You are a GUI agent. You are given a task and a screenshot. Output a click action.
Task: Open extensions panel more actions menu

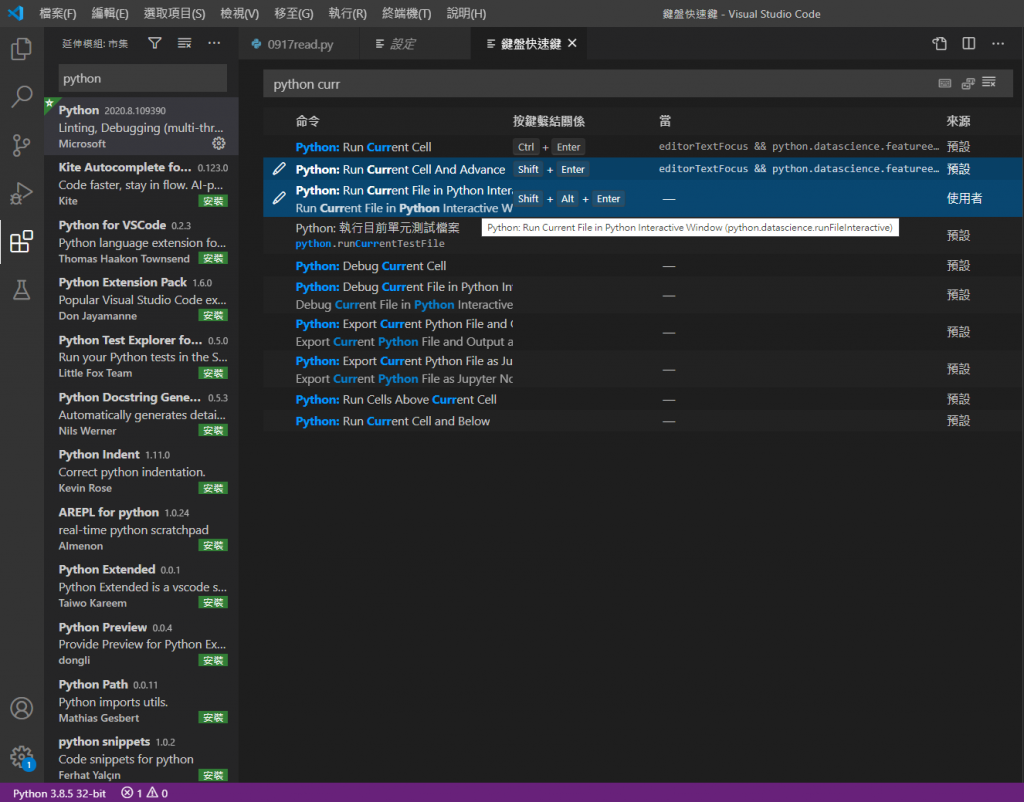click(214, 43)
